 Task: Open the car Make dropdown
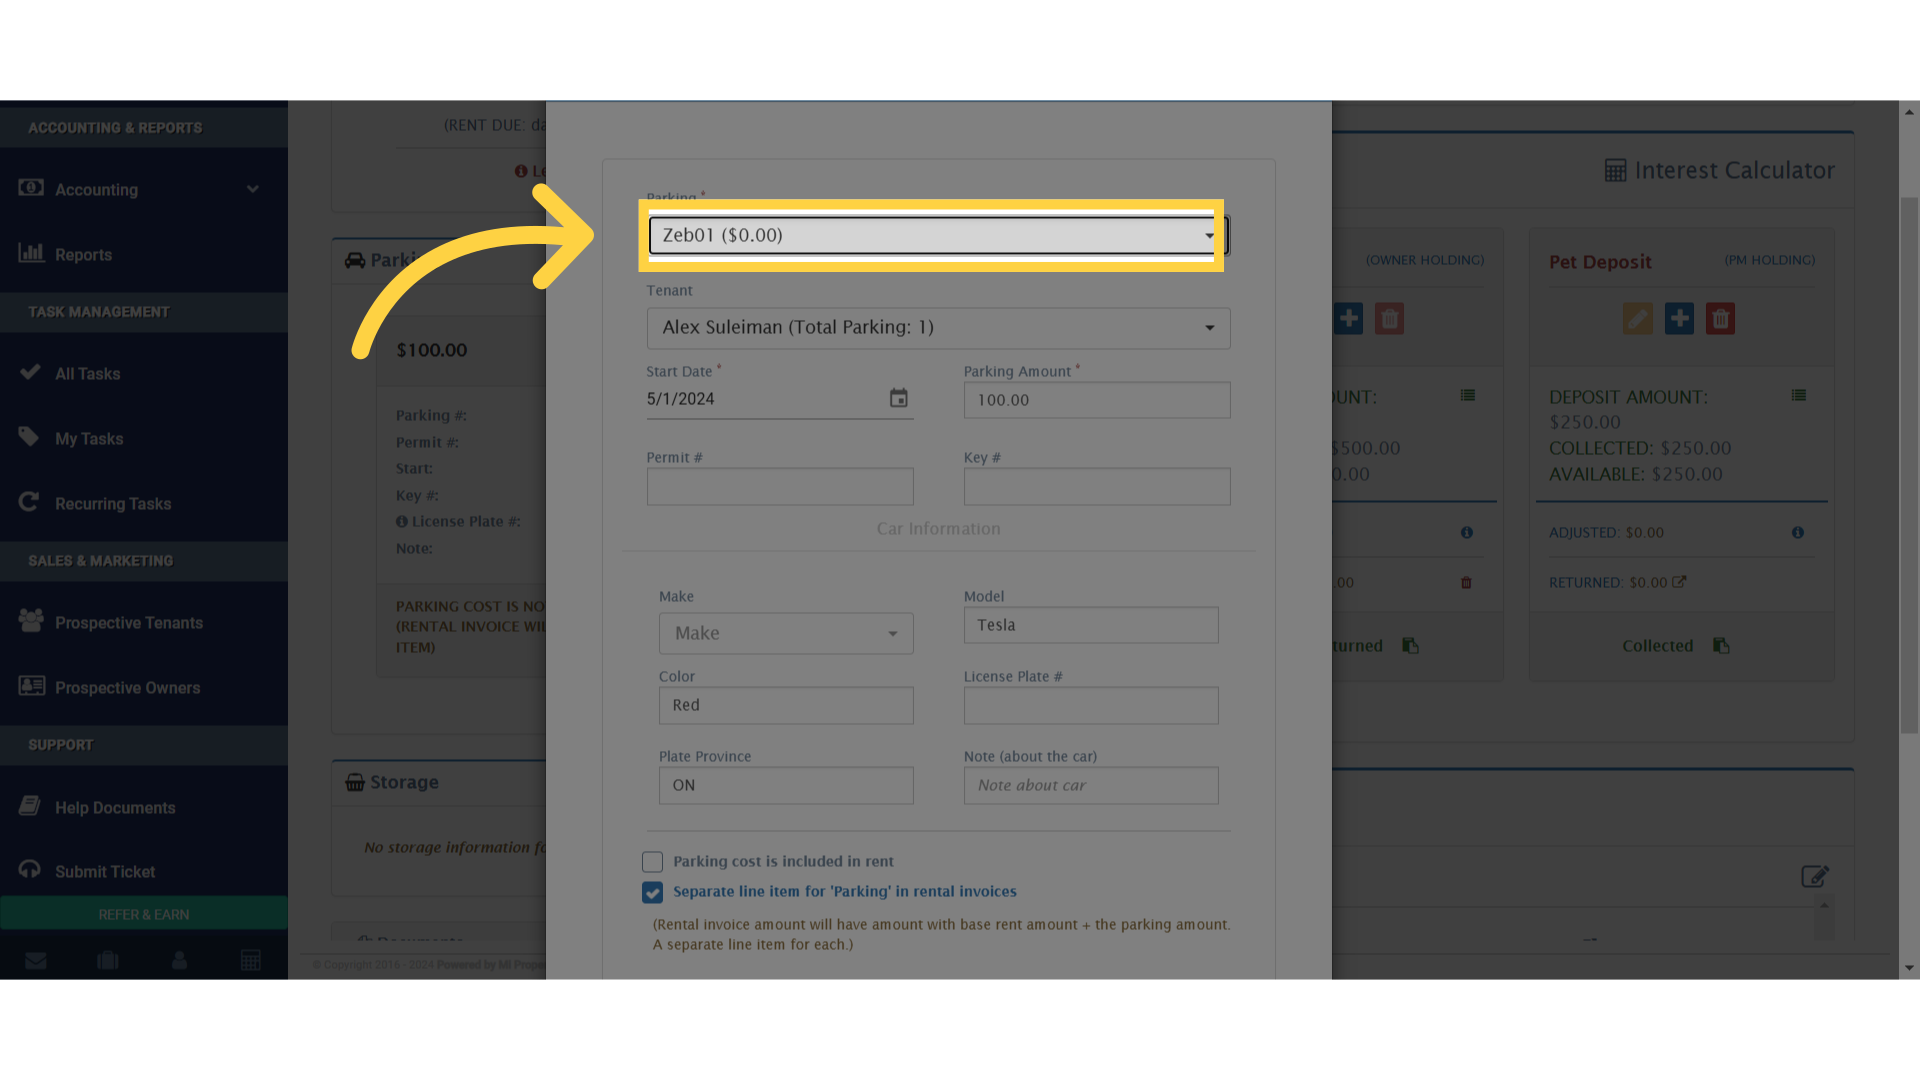click(x=786, y=633)
